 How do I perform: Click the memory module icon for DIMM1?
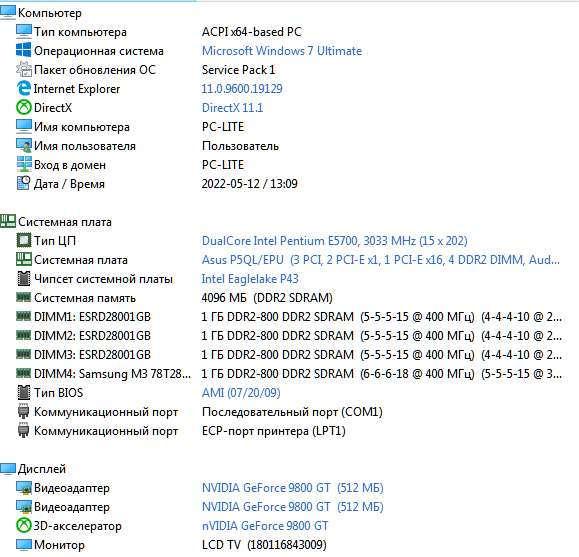[x=24, y=316]
